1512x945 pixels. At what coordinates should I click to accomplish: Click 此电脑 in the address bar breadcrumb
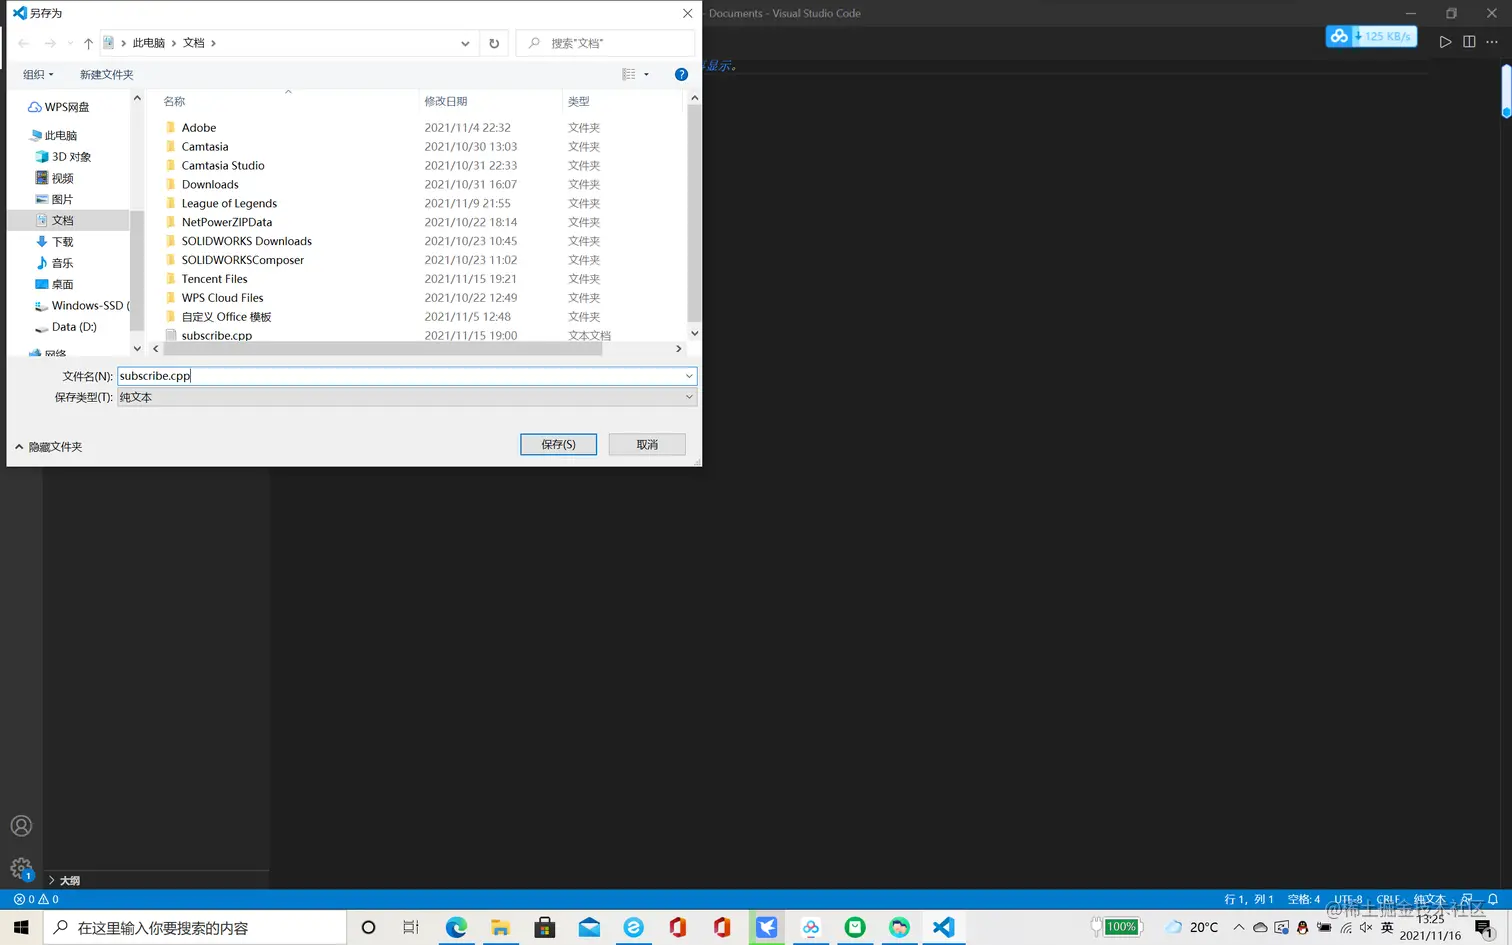[x=149, y=43]
